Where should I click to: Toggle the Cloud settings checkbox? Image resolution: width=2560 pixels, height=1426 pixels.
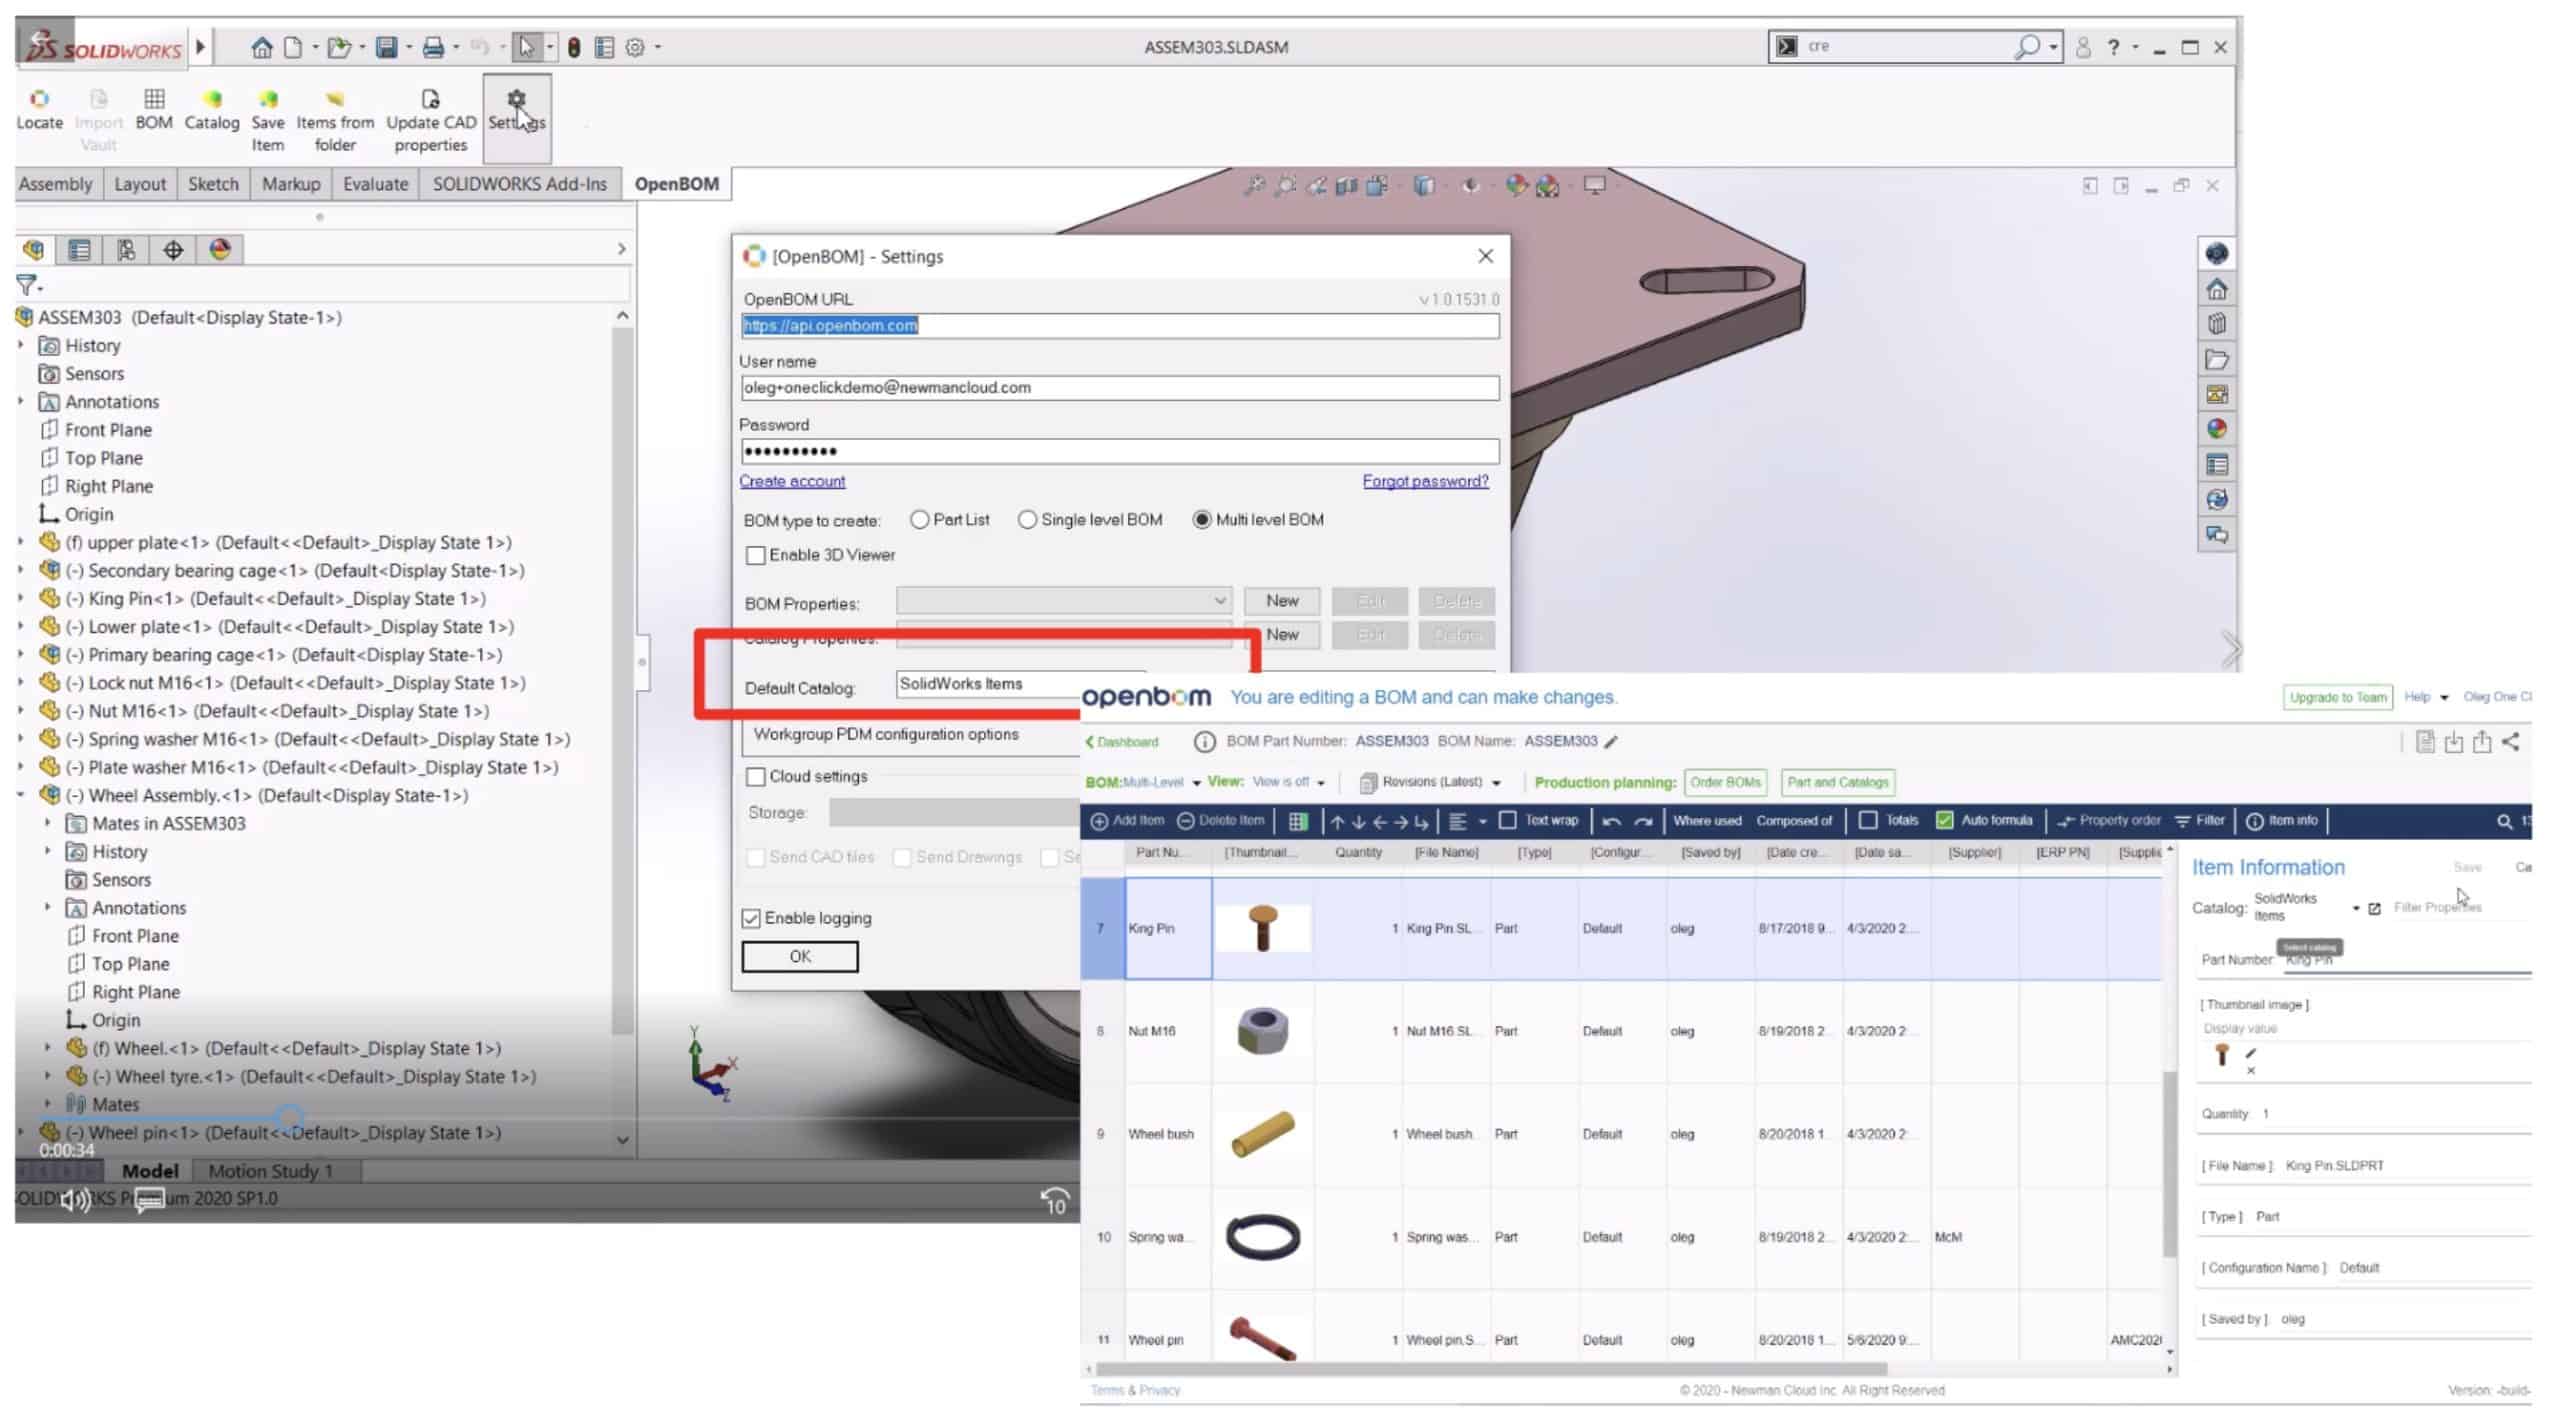point(756,776)
